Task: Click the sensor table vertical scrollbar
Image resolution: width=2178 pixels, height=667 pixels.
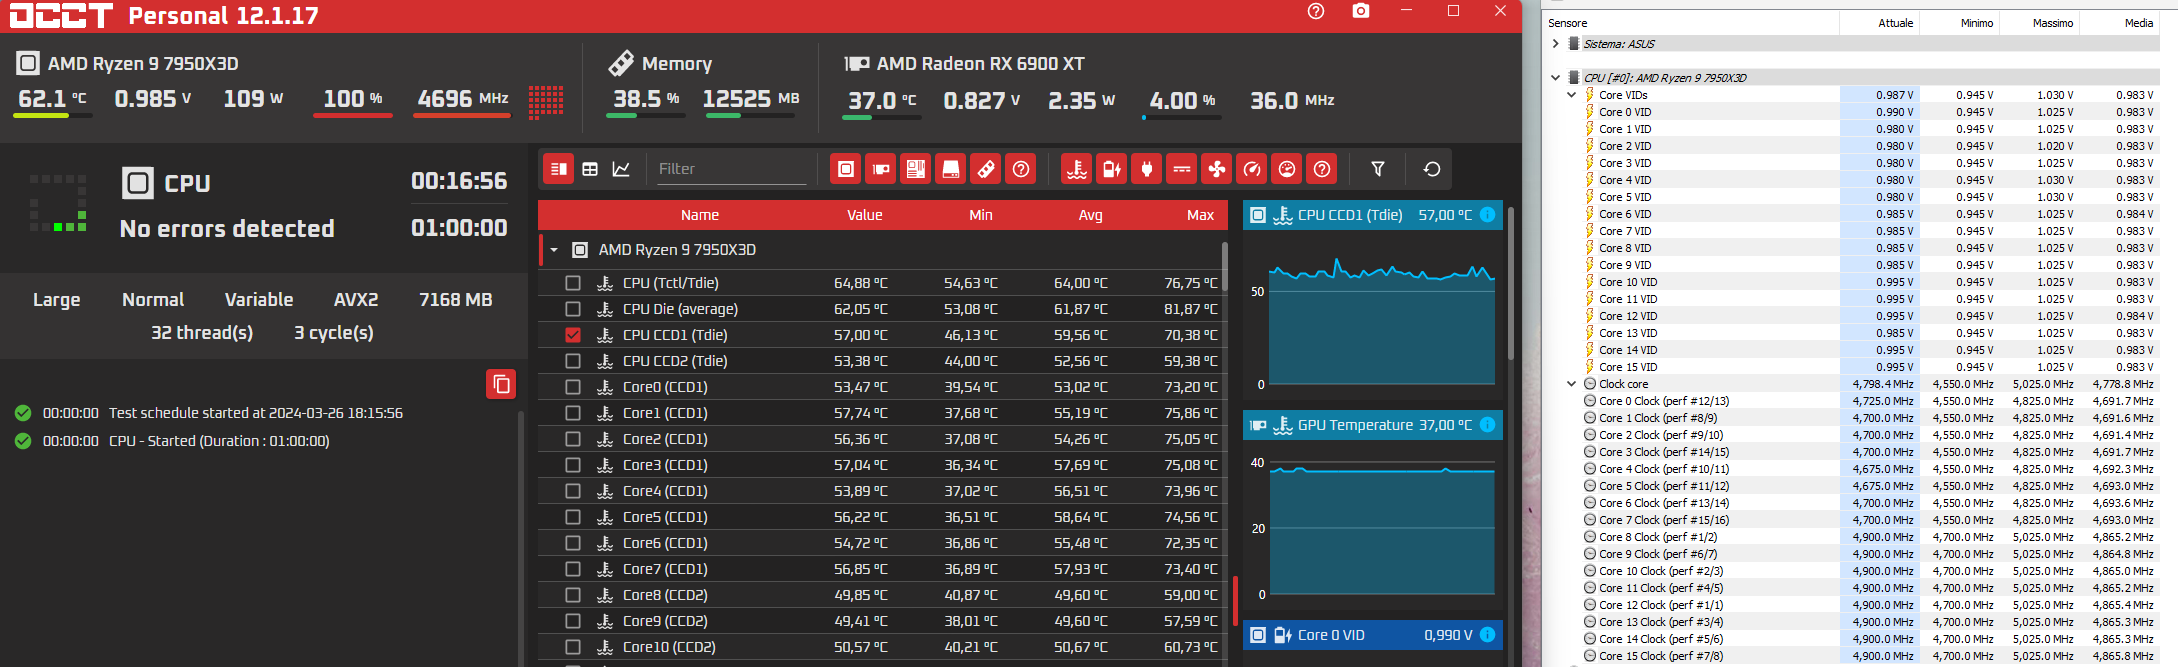Action: pyautogui.click(x=1224, y=265)
